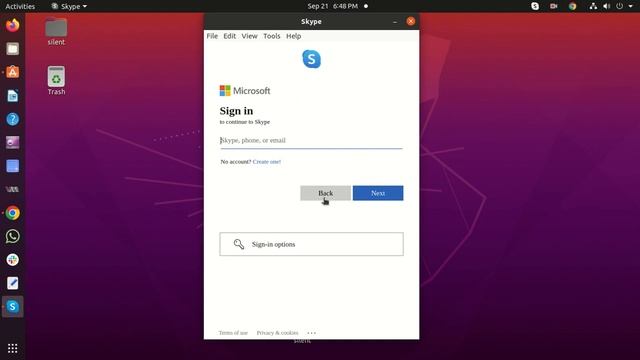
Task: Open the silent folder on desktop
Action: [x=56, y=31]
